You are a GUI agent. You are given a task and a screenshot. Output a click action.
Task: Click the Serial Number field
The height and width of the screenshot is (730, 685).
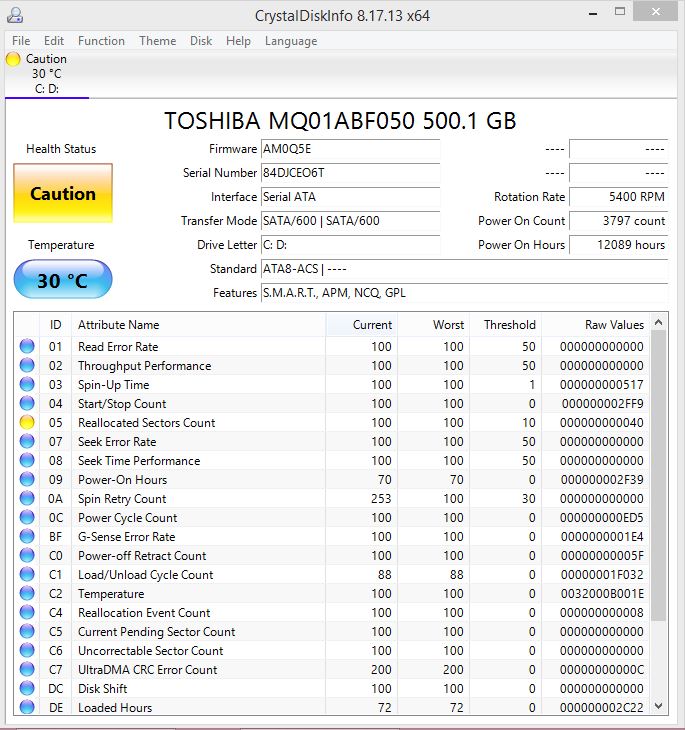tap(350, 173)
